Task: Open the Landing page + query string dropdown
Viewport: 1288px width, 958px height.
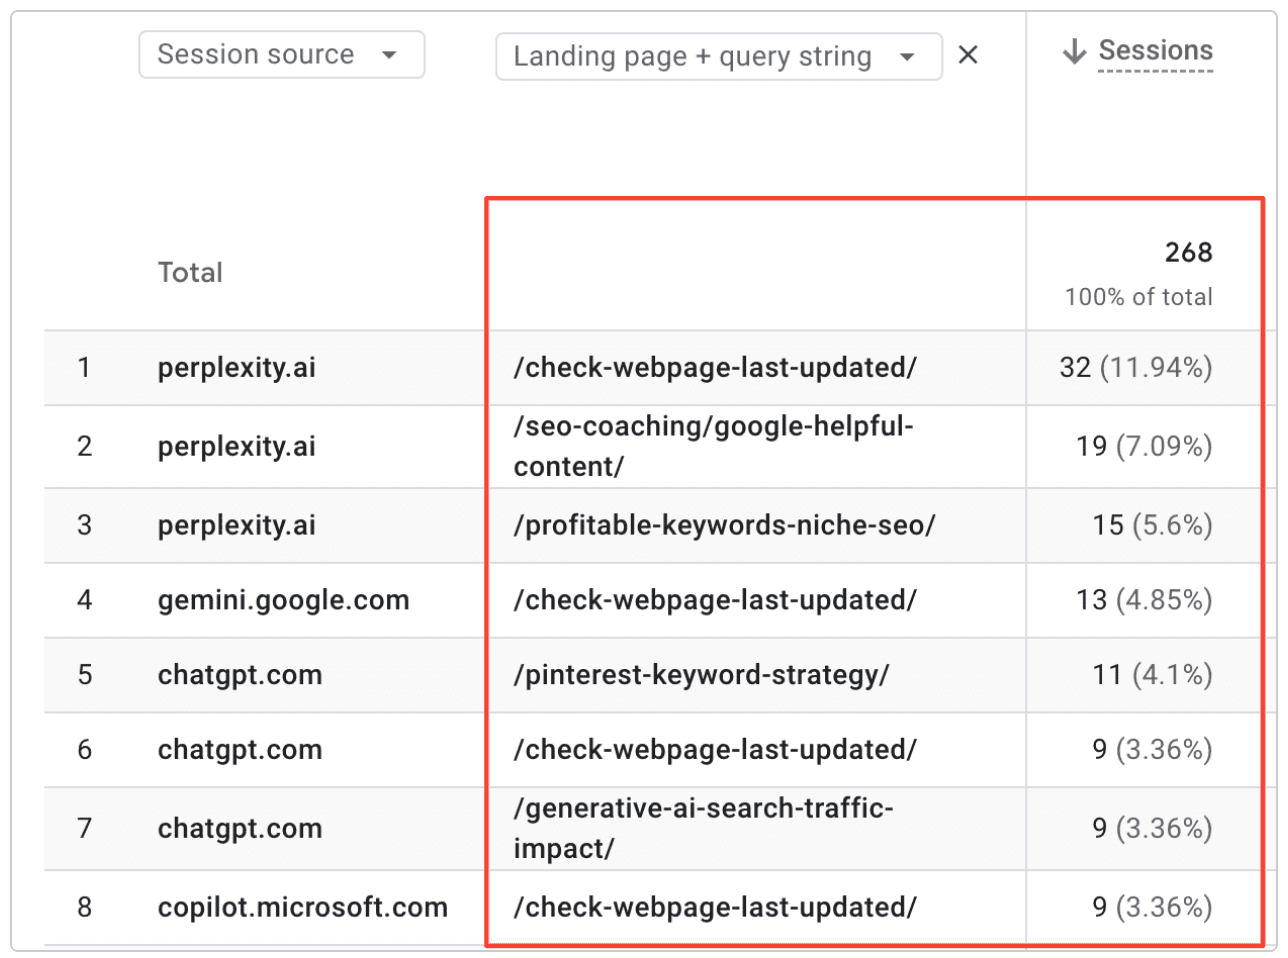Action: pos(718,56)
